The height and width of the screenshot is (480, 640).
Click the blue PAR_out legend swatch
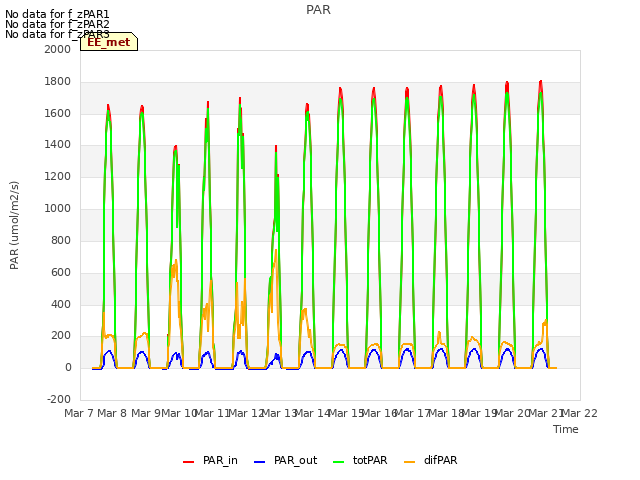(x=260, y=462)
